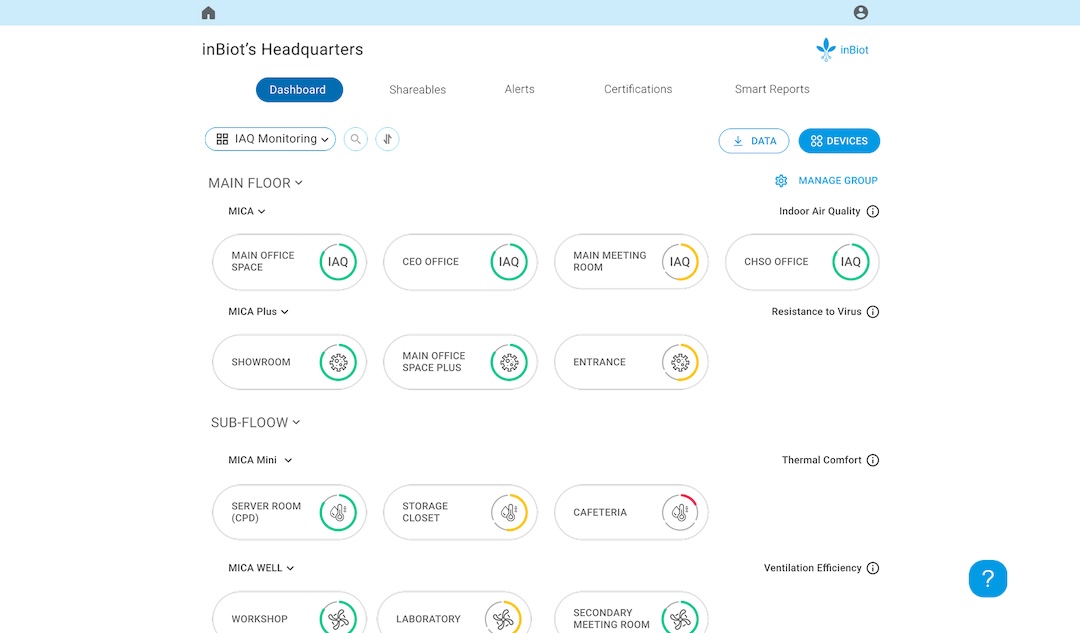Collapse the MICA Plus section

coord(258,312)
